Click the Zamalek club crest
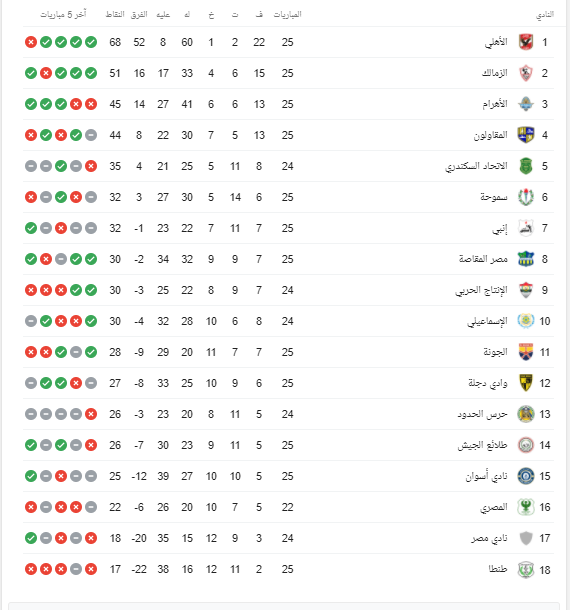 (526, 73)
